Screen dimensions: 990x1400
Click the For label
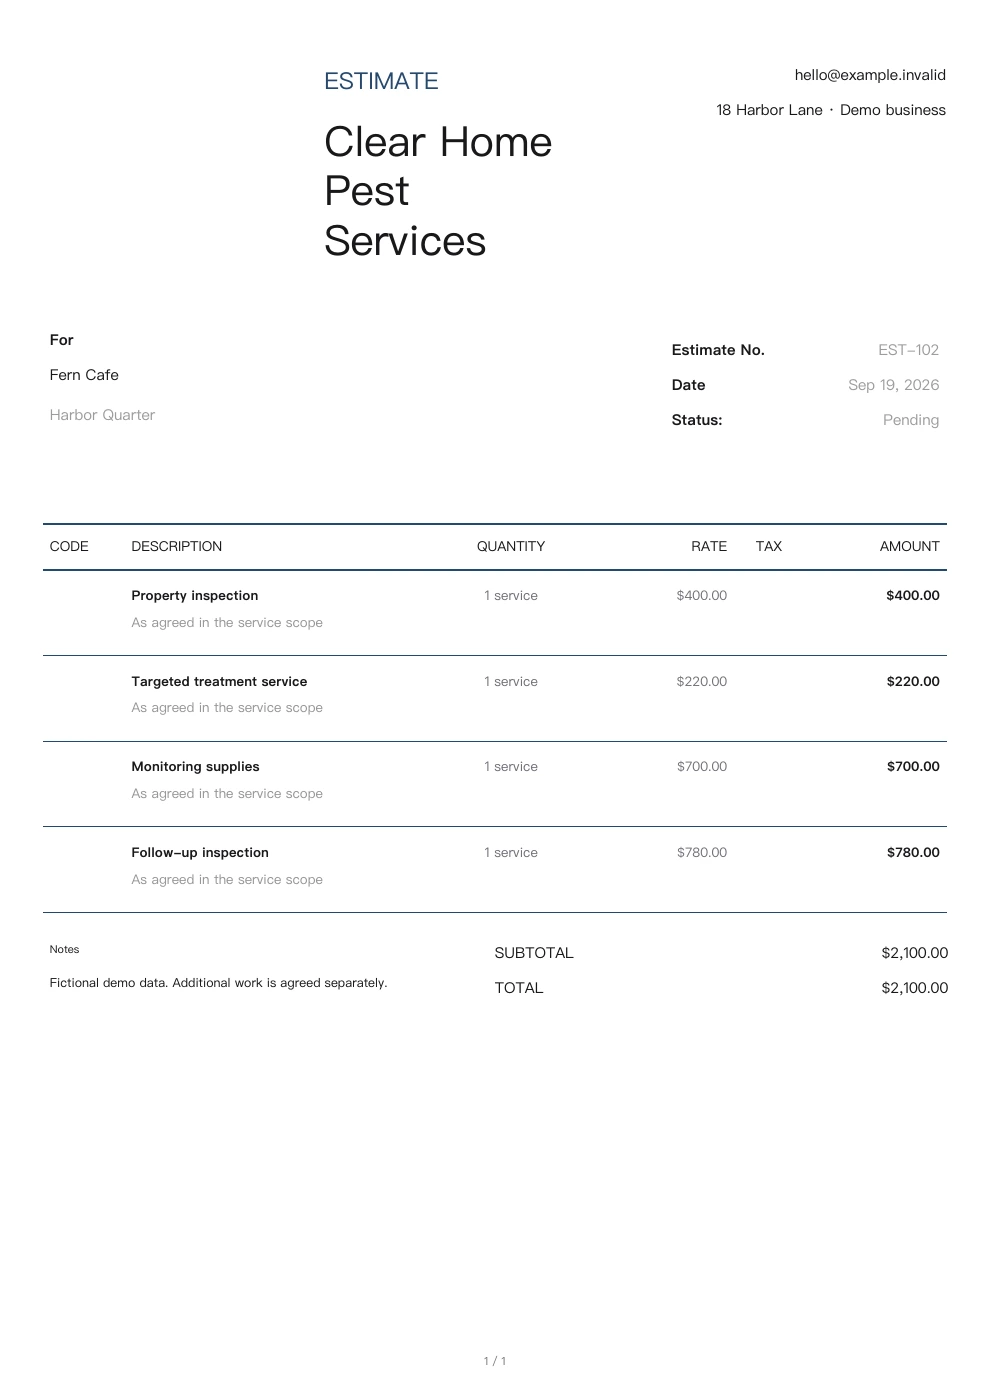62,340
